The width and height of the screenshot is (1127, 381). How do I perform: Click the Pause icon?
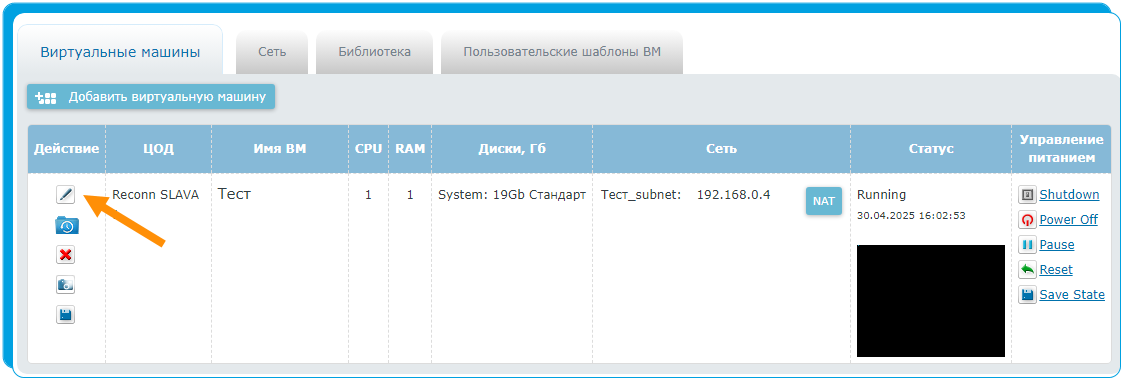click(1027, 245)
